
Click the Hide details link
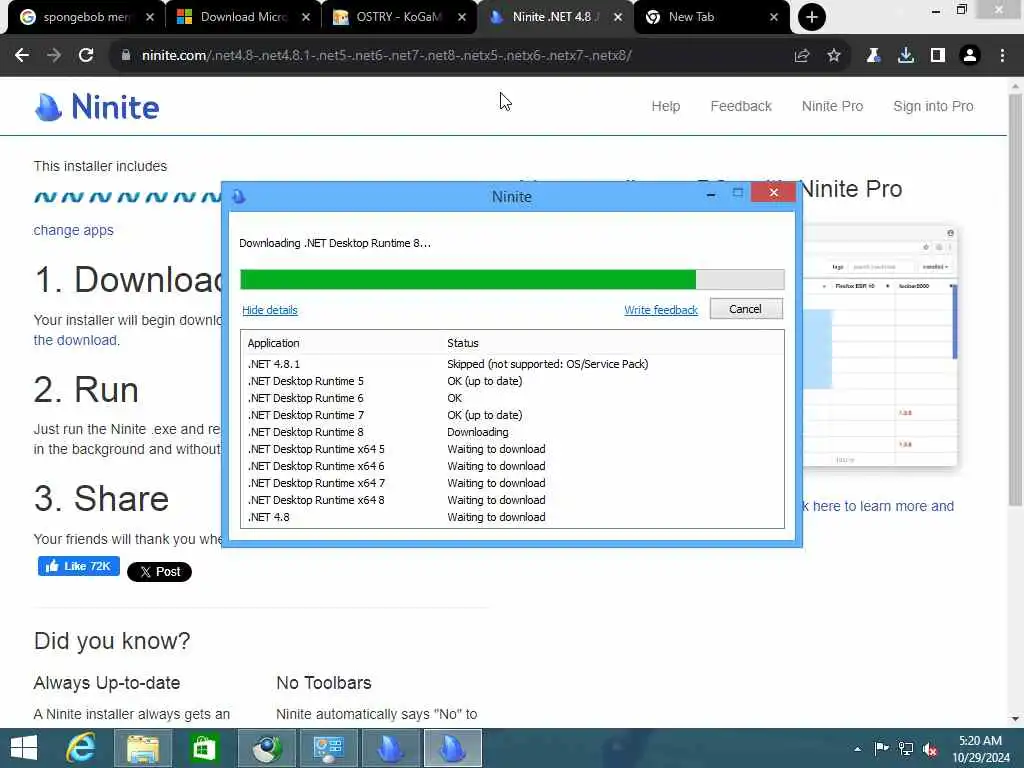(270, 310)
